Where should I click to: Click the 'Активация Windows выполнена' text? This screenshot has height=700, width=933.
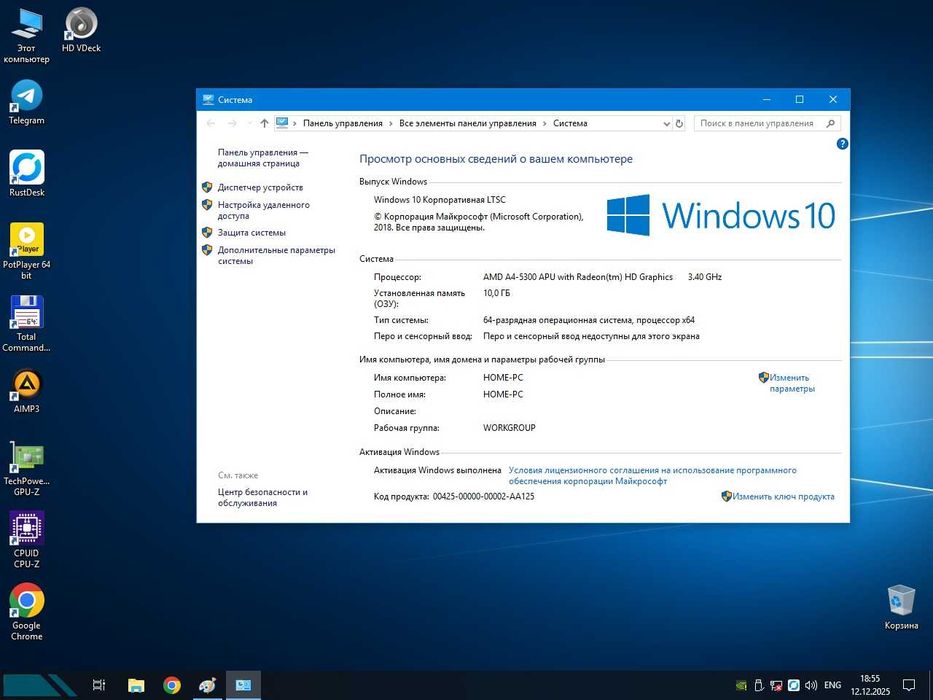point(437,470)
